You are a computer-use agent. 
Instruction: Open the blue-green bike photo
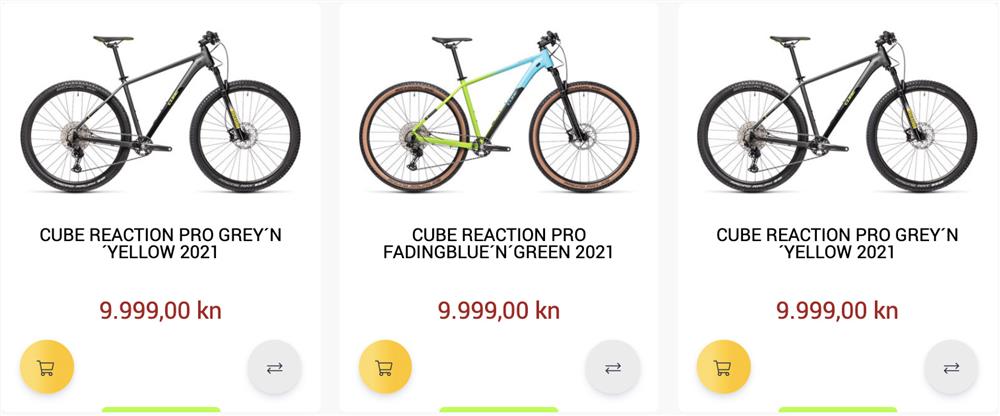(499, 111)
